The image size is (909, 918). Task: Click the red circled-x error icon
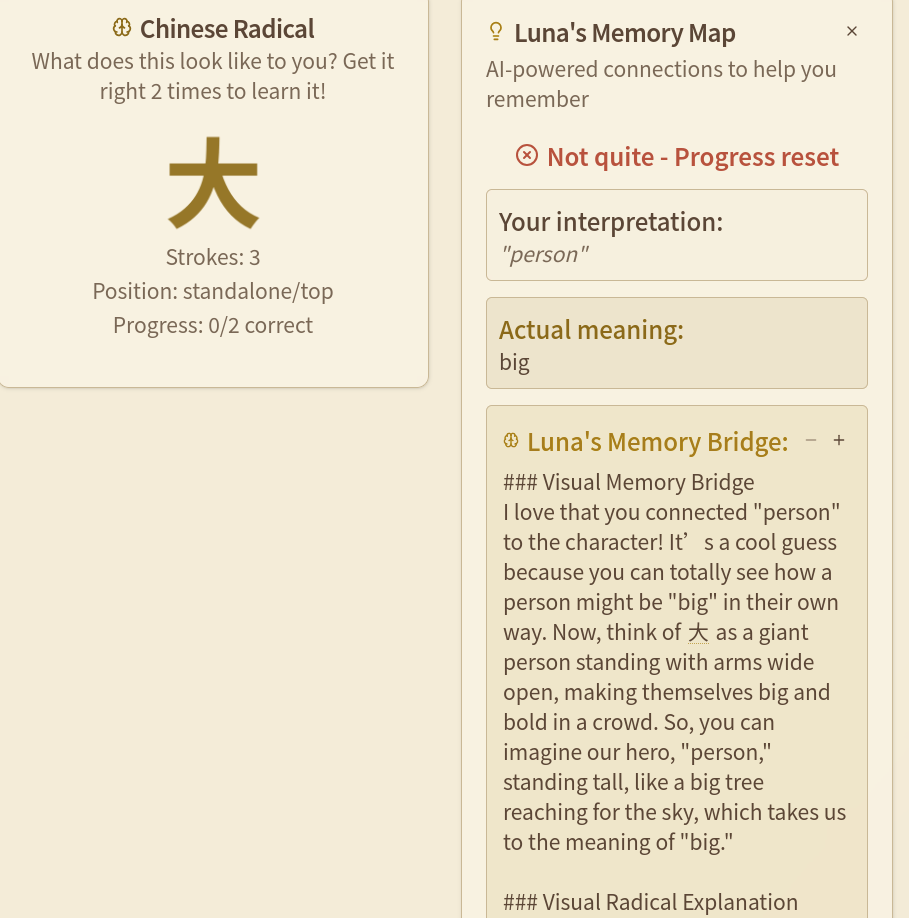pos(527,155)
